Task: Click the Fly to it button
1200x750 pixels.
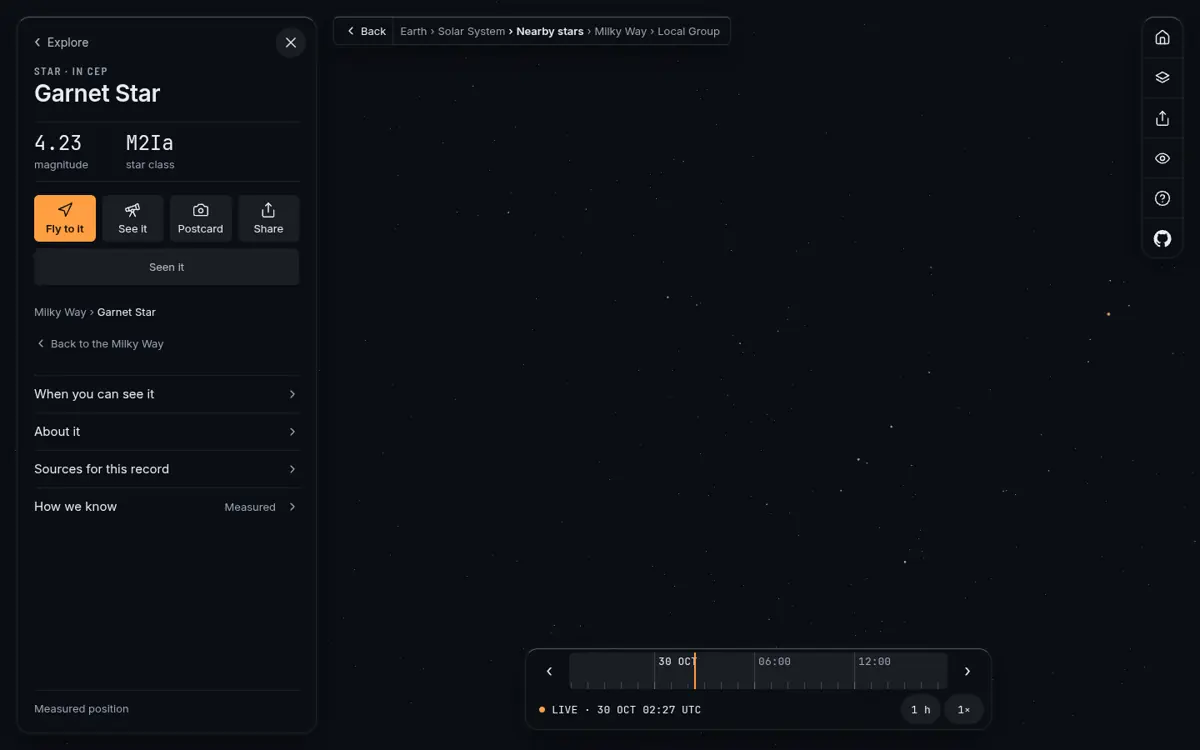Action: pos(65,218)
